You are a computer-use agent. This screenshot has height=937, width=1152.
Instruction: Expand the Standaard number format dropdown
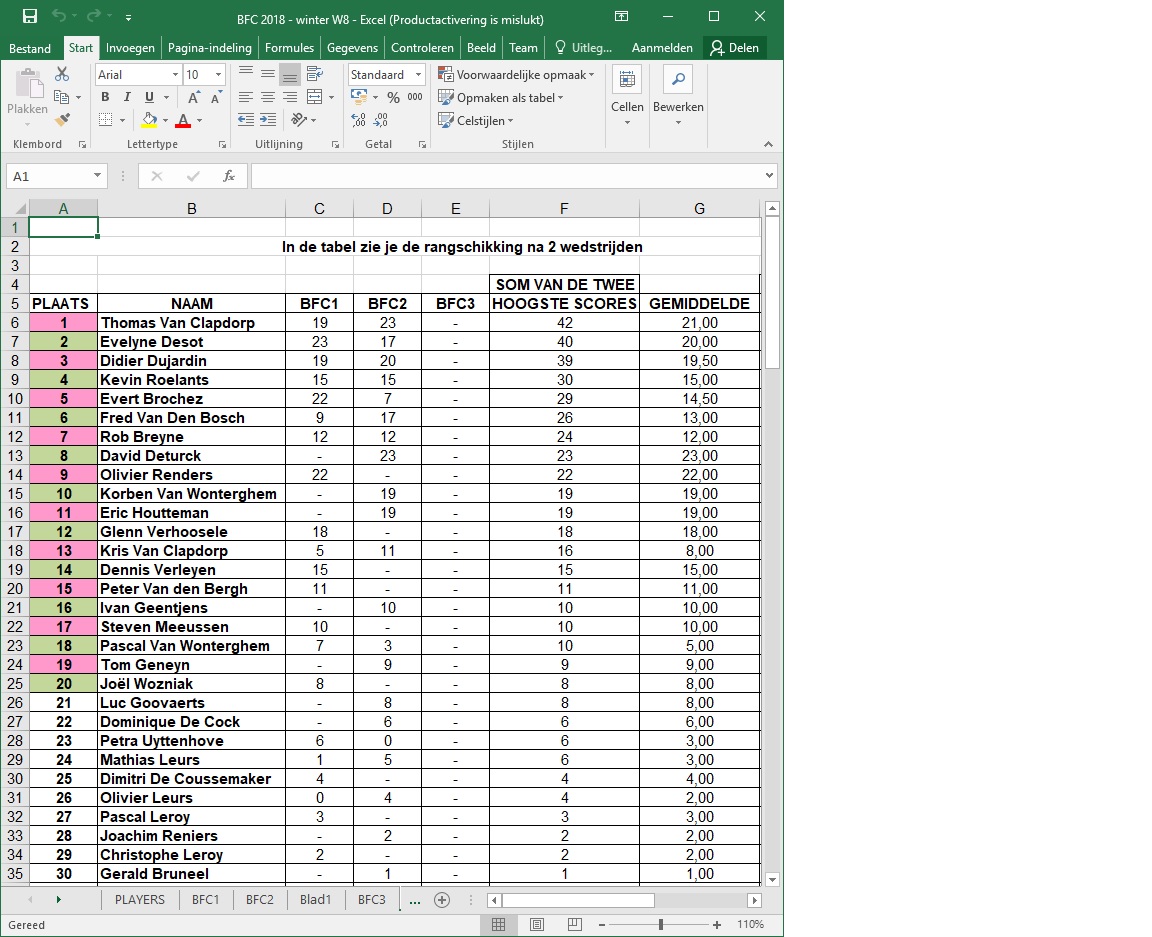pyautogui.click(x=417, y=75)
